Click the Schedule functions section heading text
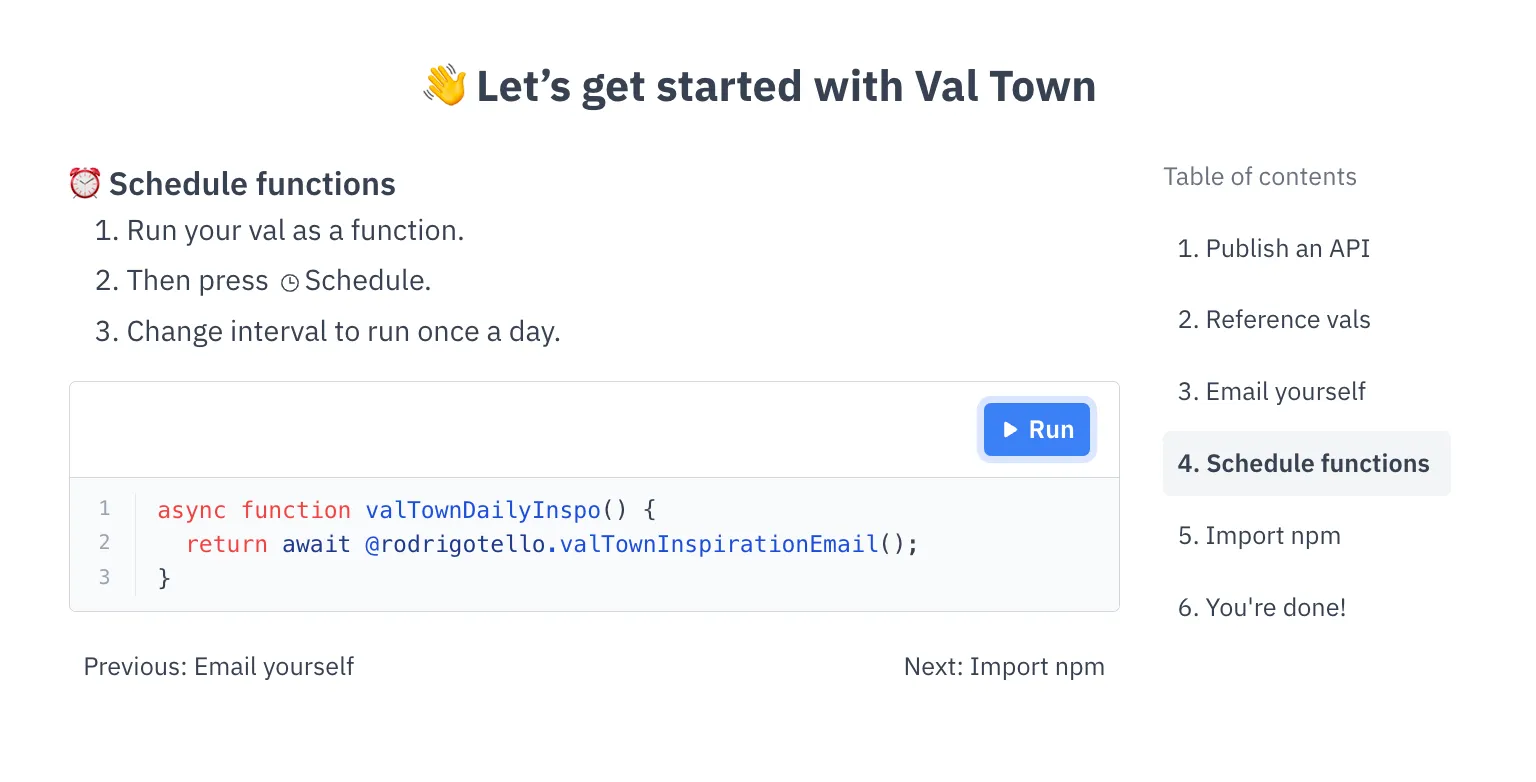 [252, 184]
